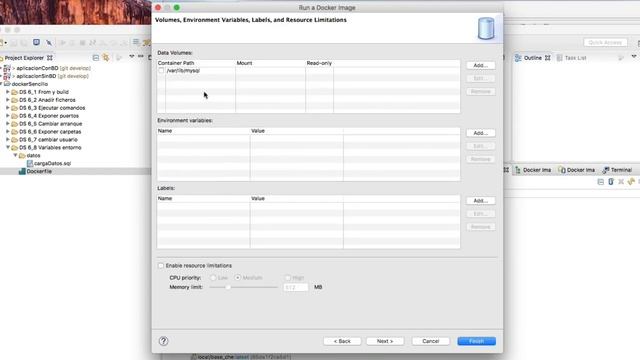The image size is (640, 360).
Task: Check the /var/lib/mysql volume checkbox
Action: click(161, 71)
